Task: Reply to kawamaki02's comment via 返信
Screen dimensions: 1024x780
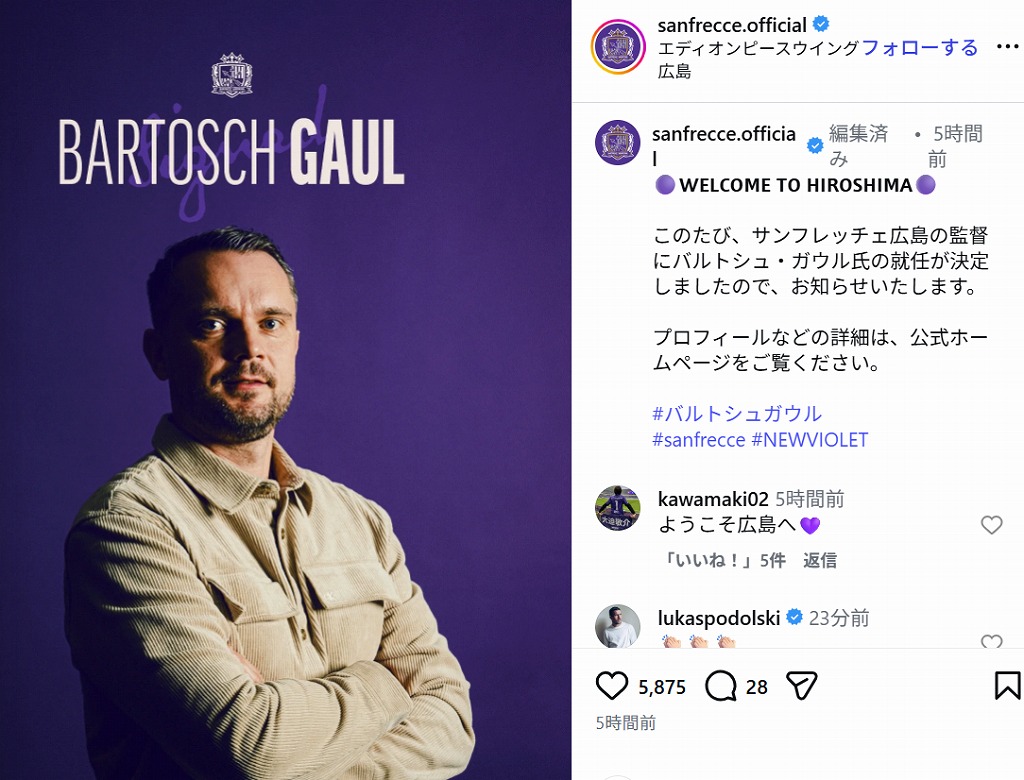Action: coord(820,560)
